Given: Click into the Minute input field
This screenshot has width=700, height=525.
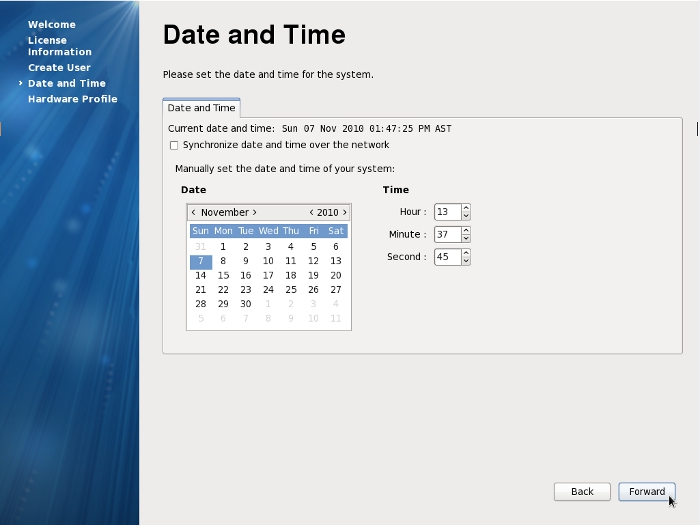Looking at the screenshot, I should [x=446, y=235].
